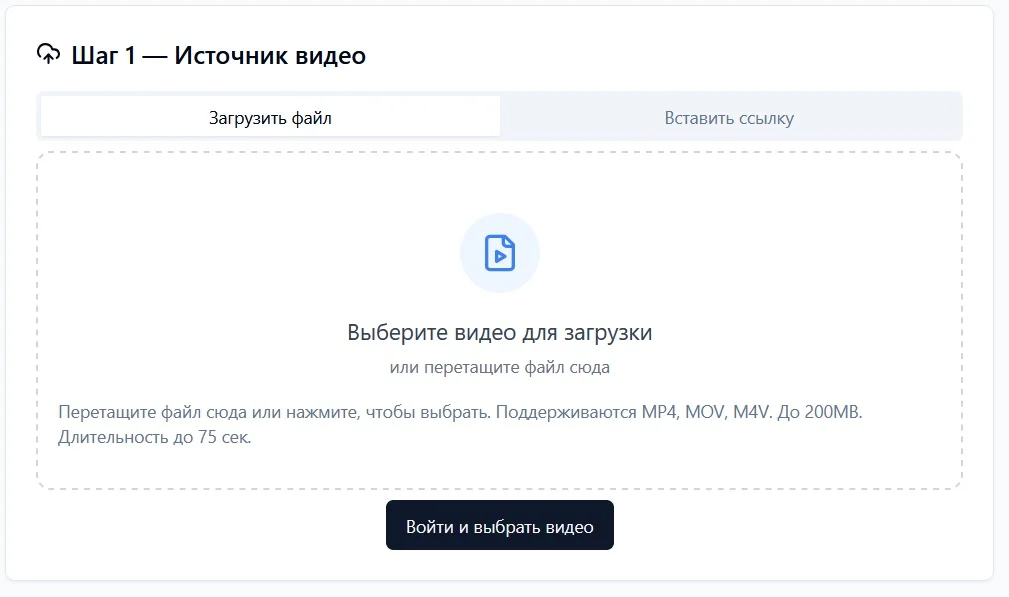Click the video file icon in the upload zone
The width and height of the screenshot is (1009, 597).
click(500, 253)
